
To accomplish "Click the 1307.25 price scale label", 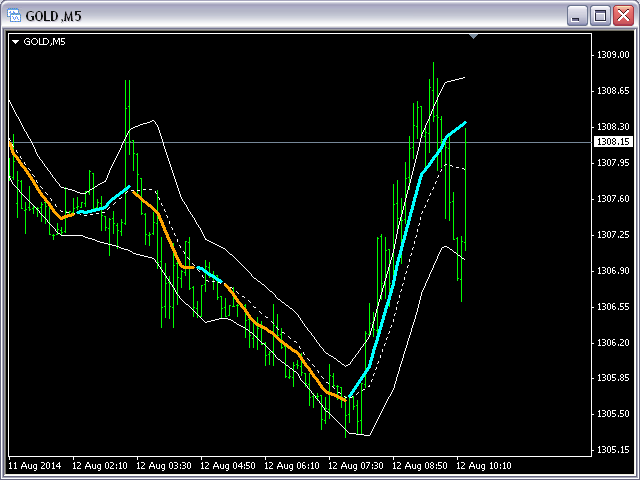I will [x=613, y=235].
